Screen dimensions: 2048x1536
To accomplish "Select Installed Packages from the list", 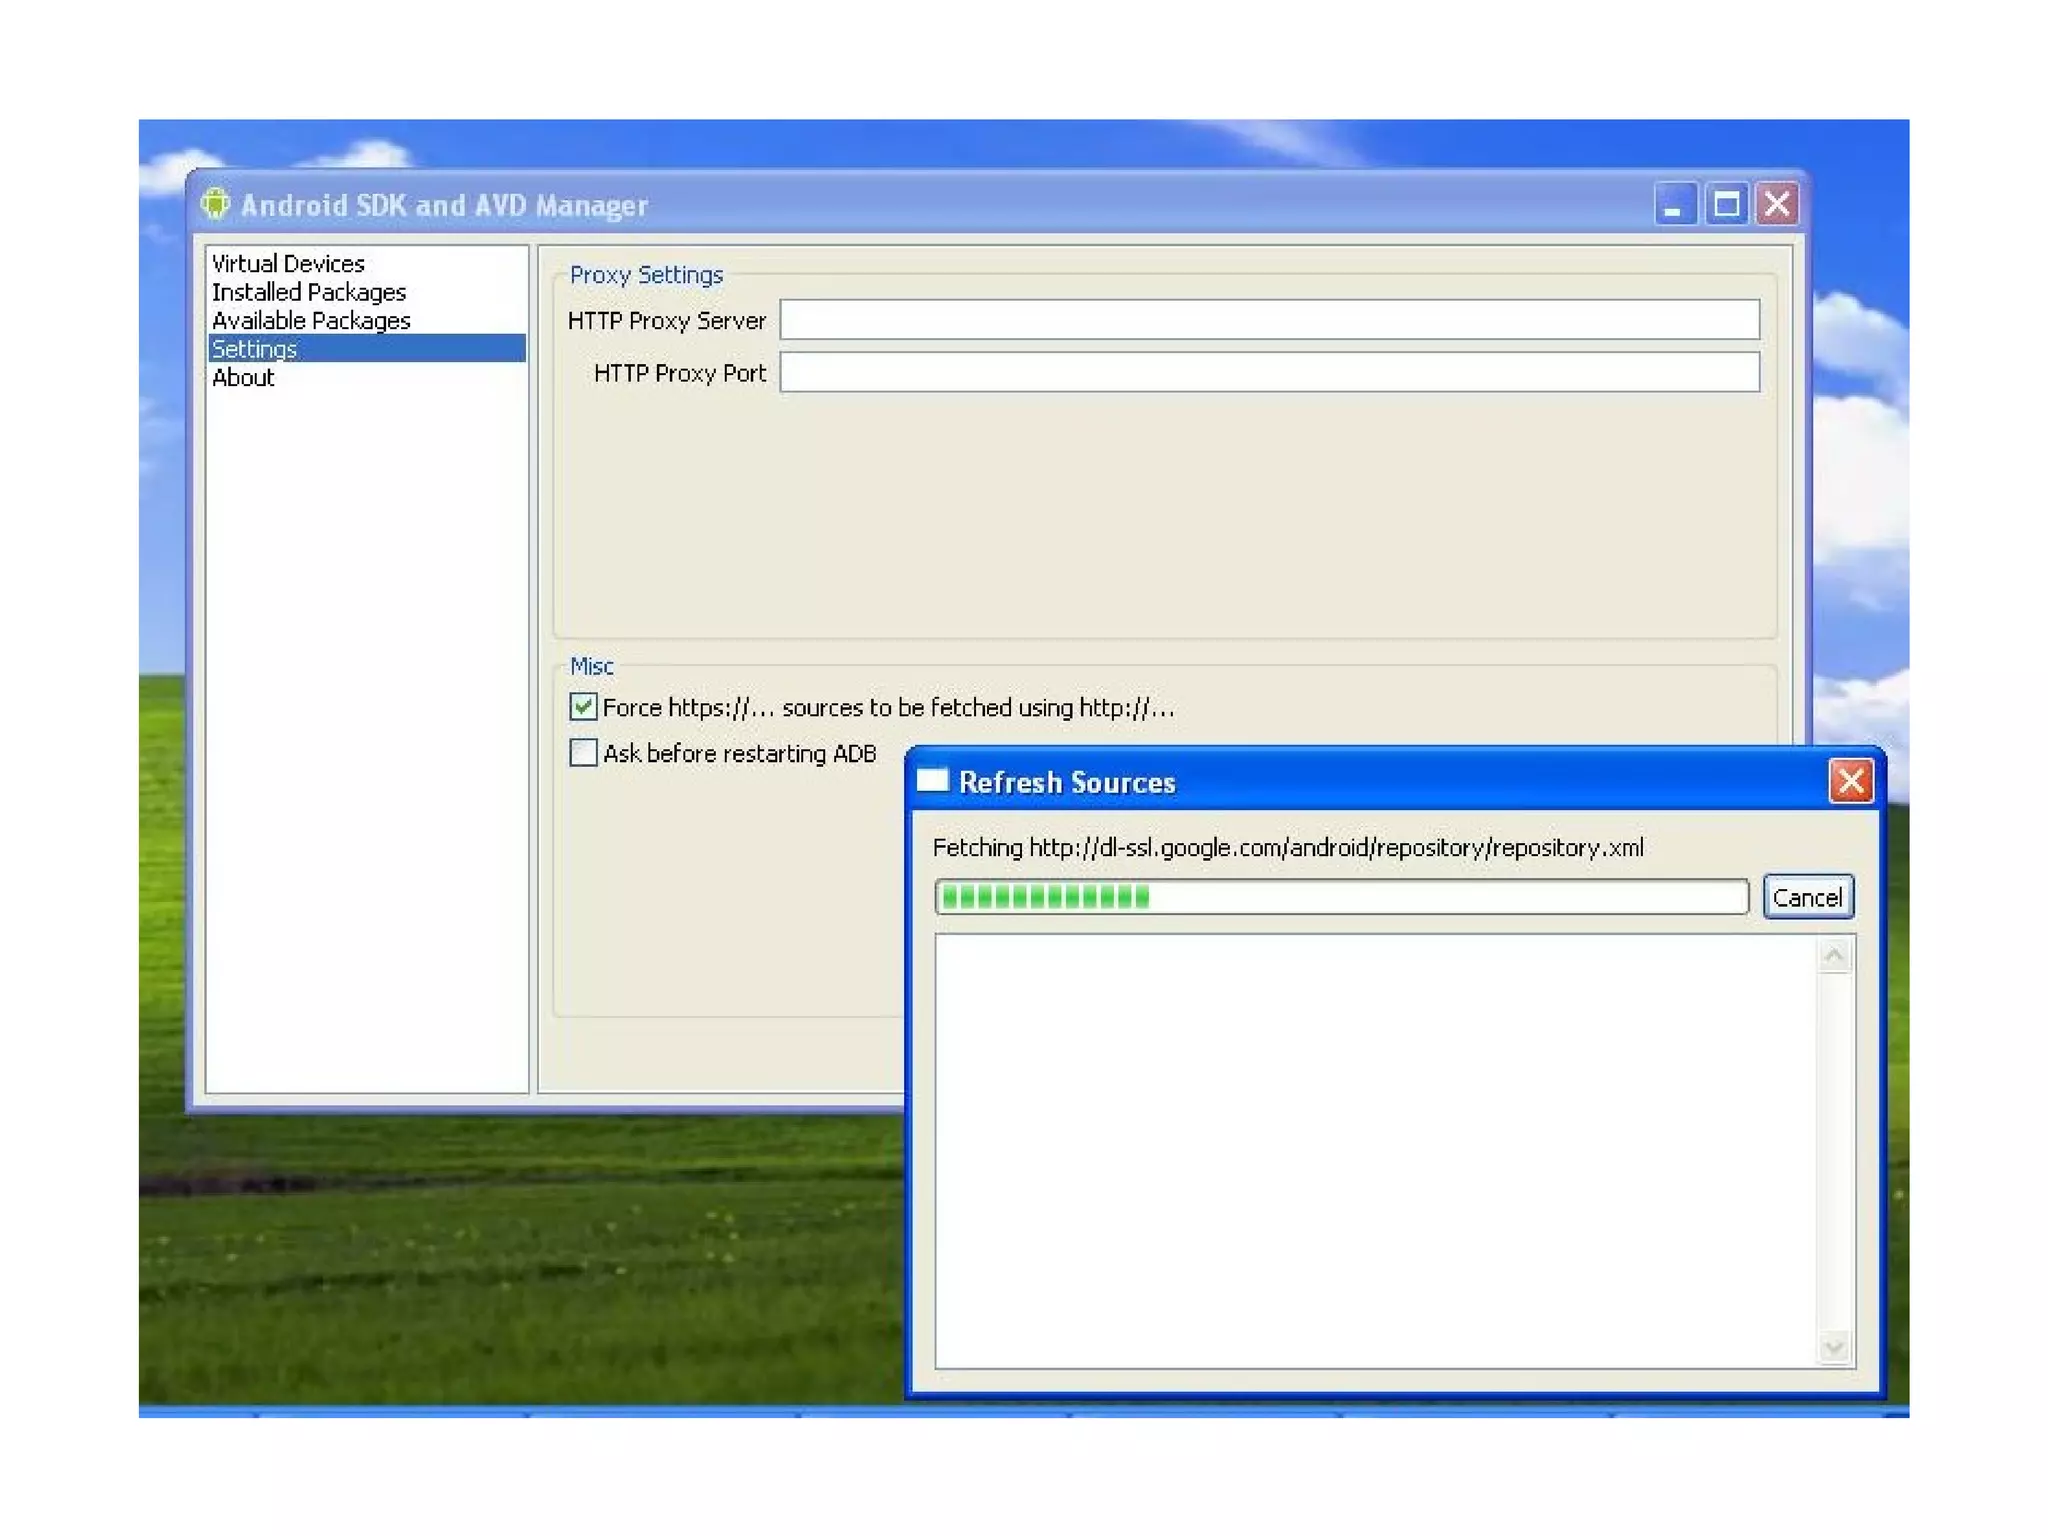I will pos(309,292).
